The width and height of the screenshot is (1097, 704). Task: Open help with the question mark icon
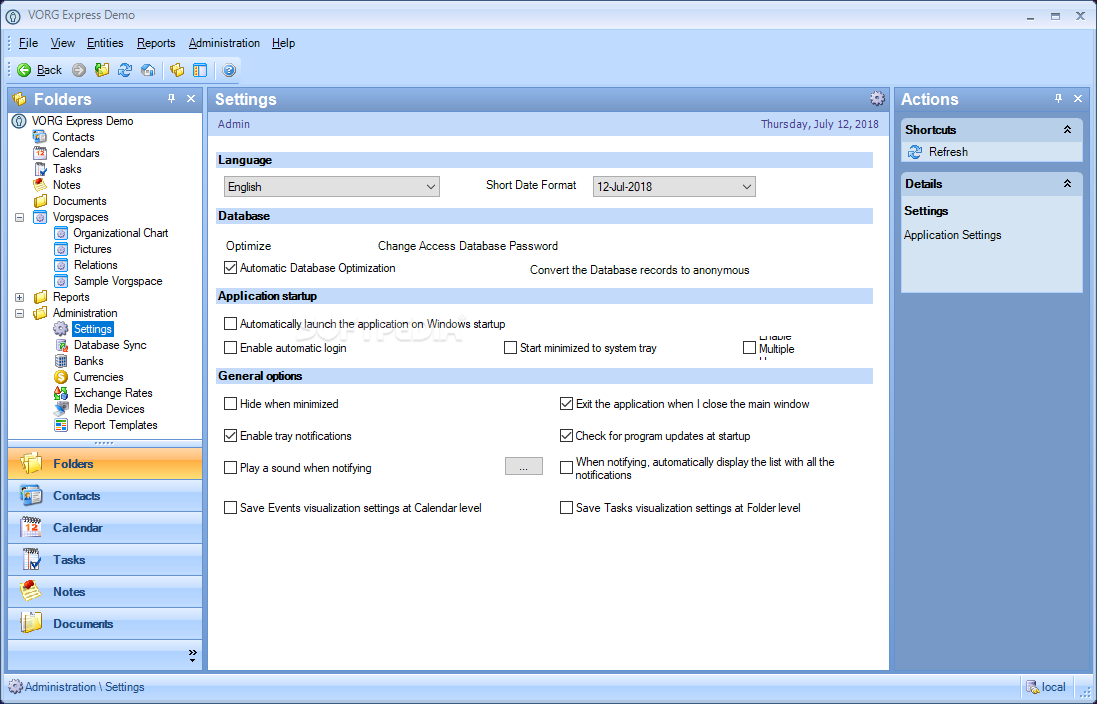(229, 70)
